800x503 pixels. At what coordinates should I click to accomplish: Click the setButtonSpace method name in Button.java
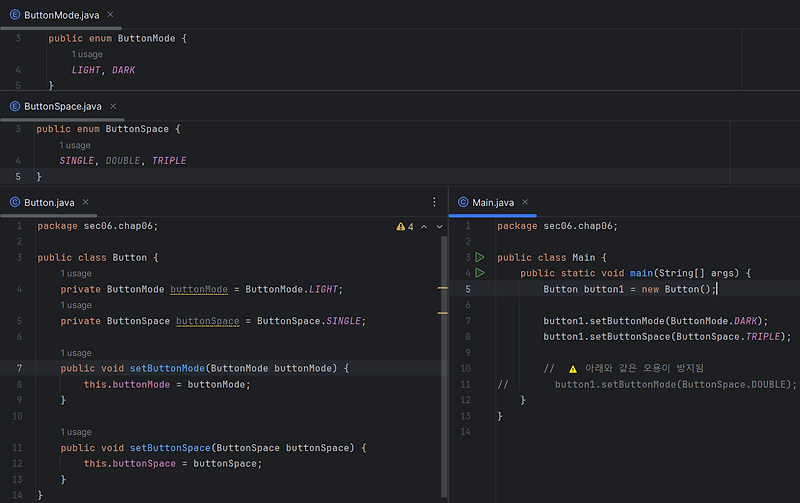[170, 448]
